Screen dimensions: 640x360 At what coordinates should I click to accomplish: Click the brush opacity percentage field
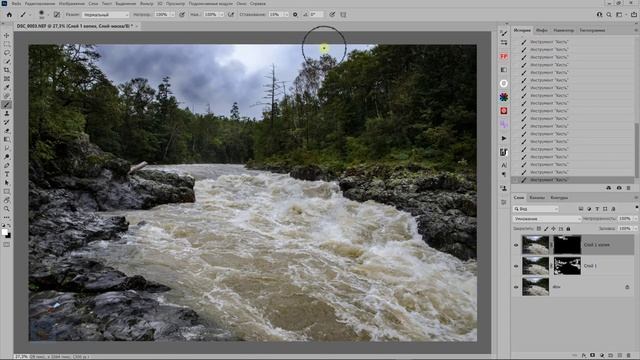162,15
